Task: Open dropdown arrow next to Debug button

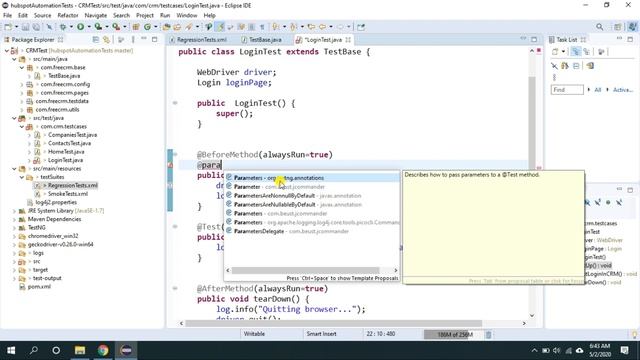Action: tap(71, 27)
